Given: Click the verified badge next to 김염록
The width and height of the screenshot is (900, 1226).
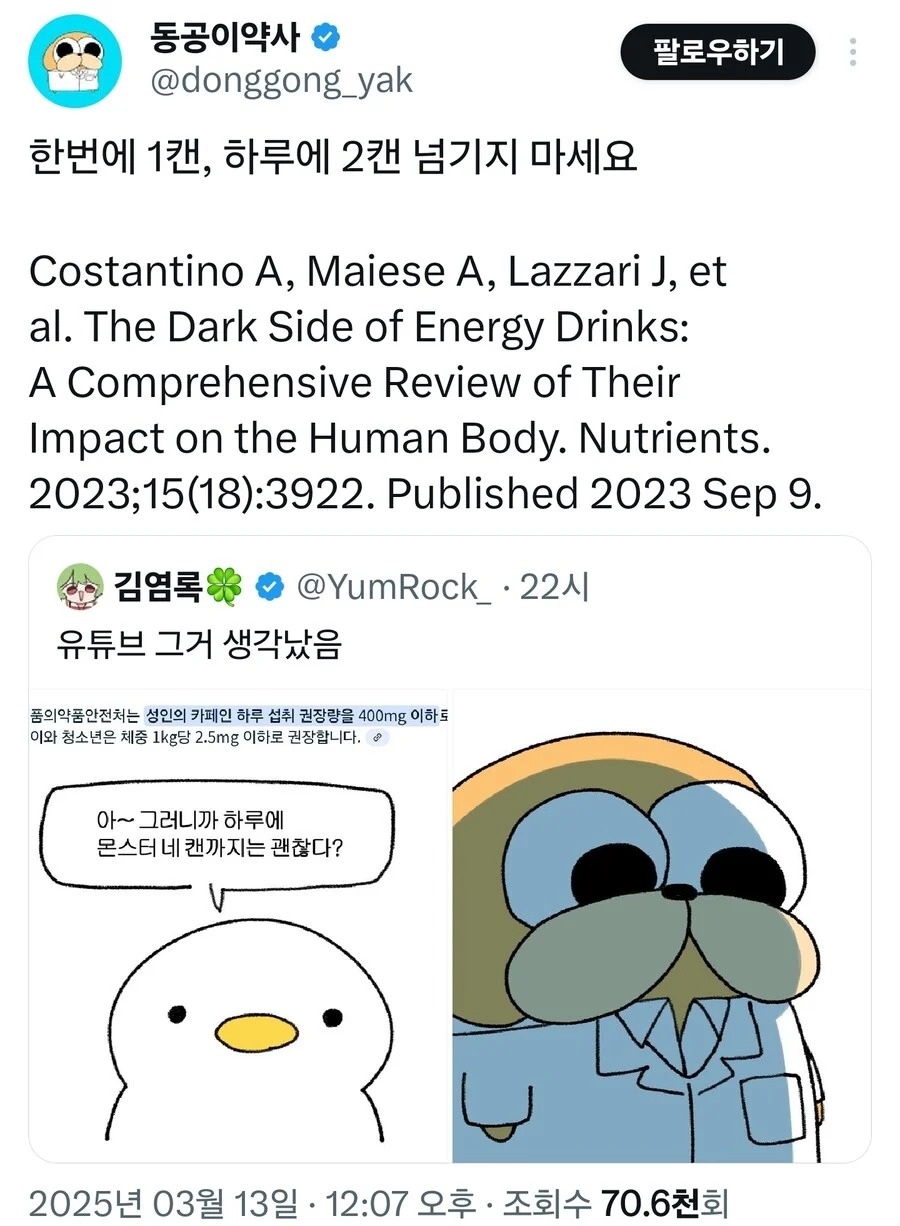Looking at the screenshot, I should tap(268, 587).
